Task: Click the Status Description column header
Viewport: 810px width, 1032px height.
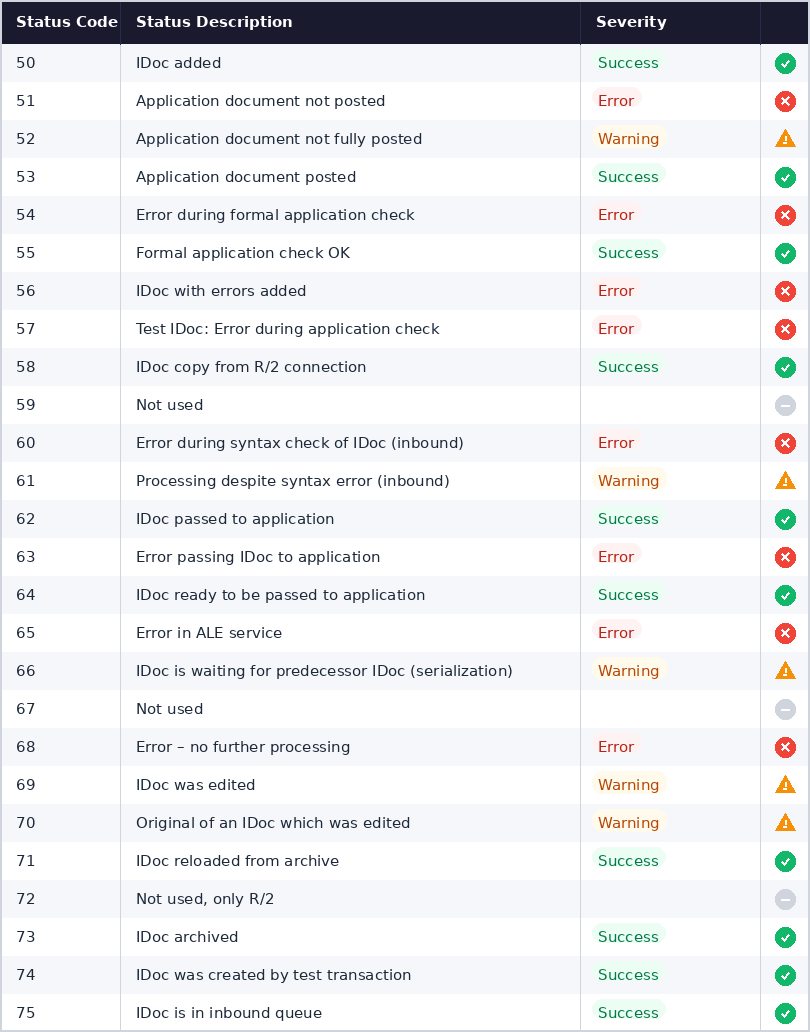Action: tap(214, 22)
